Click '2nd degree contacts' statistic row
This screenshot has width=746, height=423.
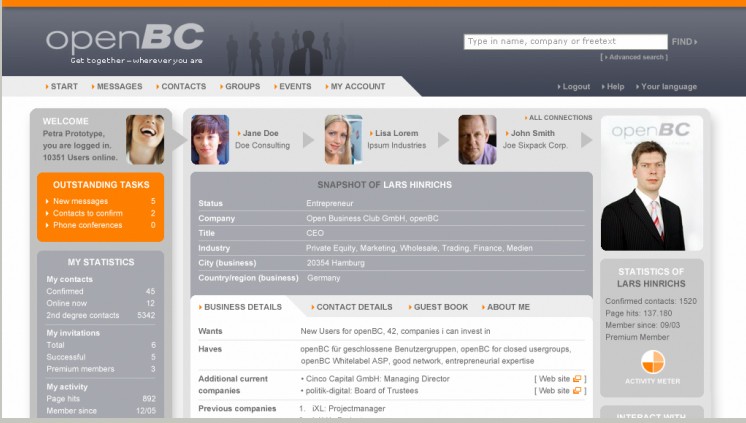coord(101,315)
